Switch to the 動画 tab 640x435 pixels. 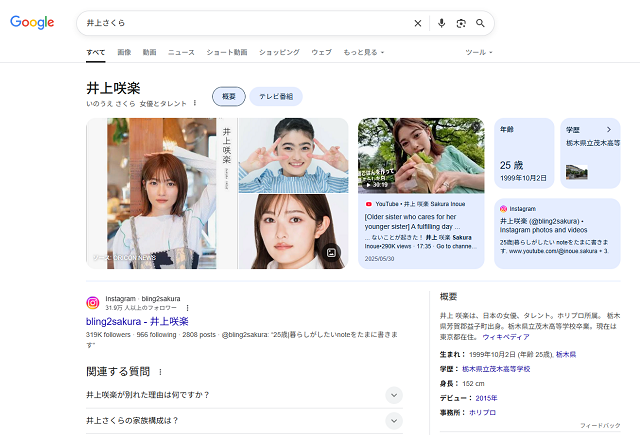click(149, 52)
